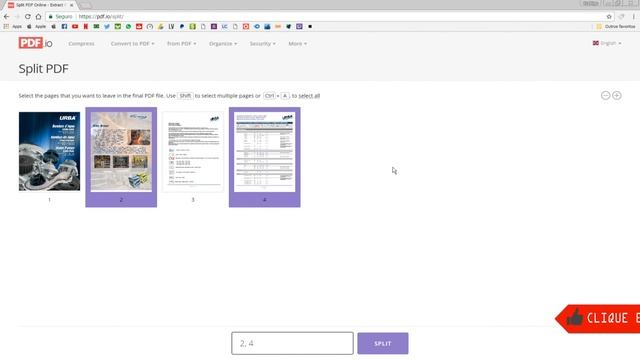
Task: Open the LV bookmark icon
Action: [x=171, y=27]
